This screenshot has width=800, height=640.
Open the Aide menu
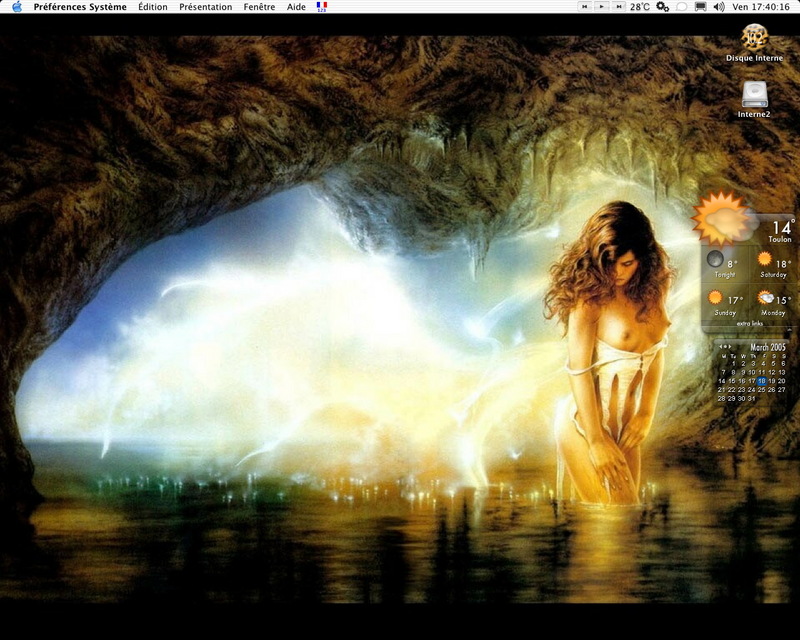point(296,7)
